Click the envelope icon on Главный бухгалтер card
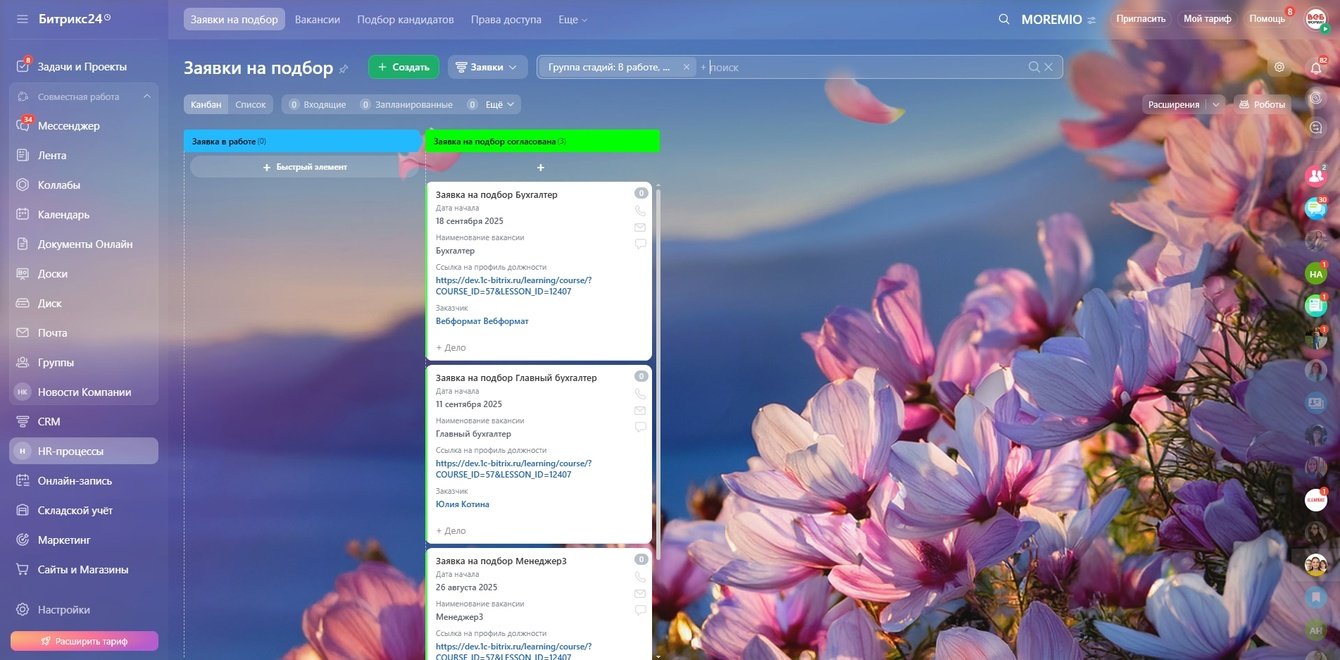 [x=640, y=410]
